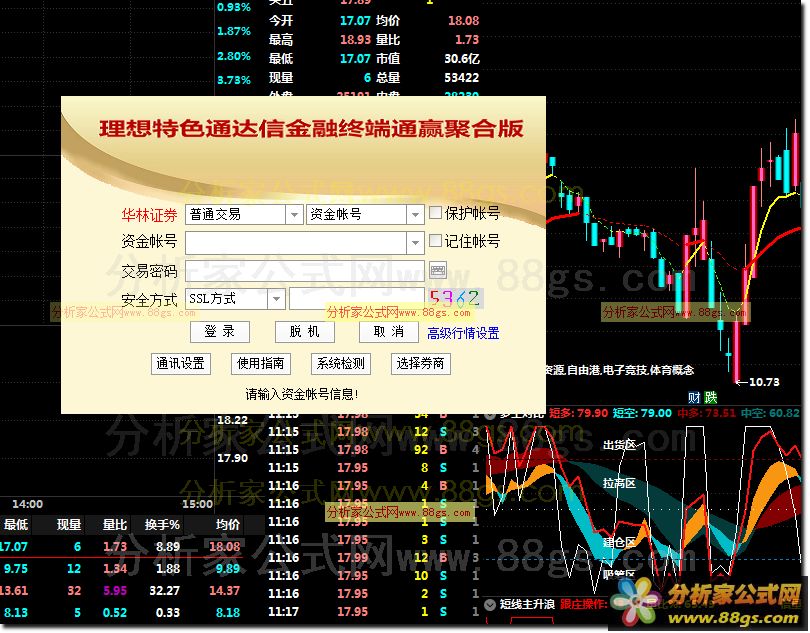Focus the 资金帐号 account input field
This screenshot has height=633, width=810.
[x=296, y=243]
